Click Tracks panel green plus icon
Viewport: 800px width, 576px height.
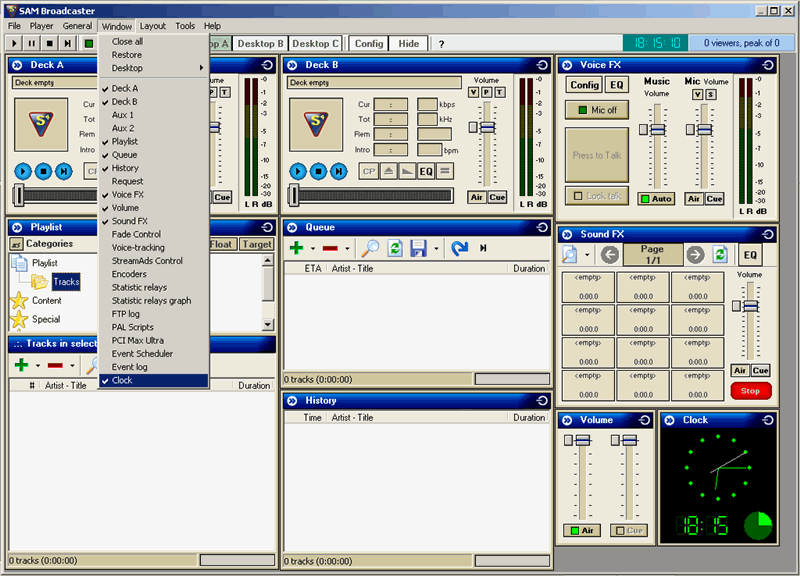click(x=21, y=365)
